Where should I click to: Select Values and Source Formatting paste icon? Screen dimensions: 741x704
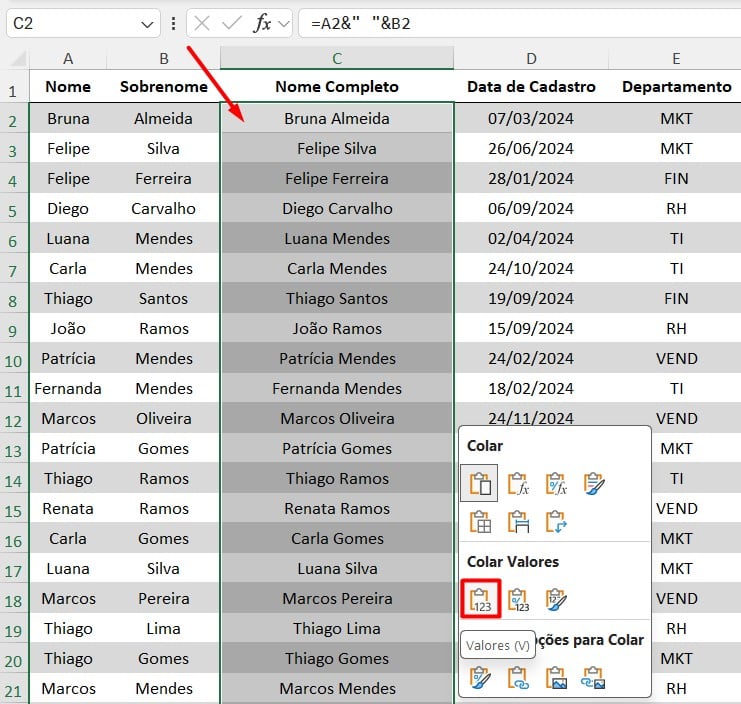coord(556,599)
